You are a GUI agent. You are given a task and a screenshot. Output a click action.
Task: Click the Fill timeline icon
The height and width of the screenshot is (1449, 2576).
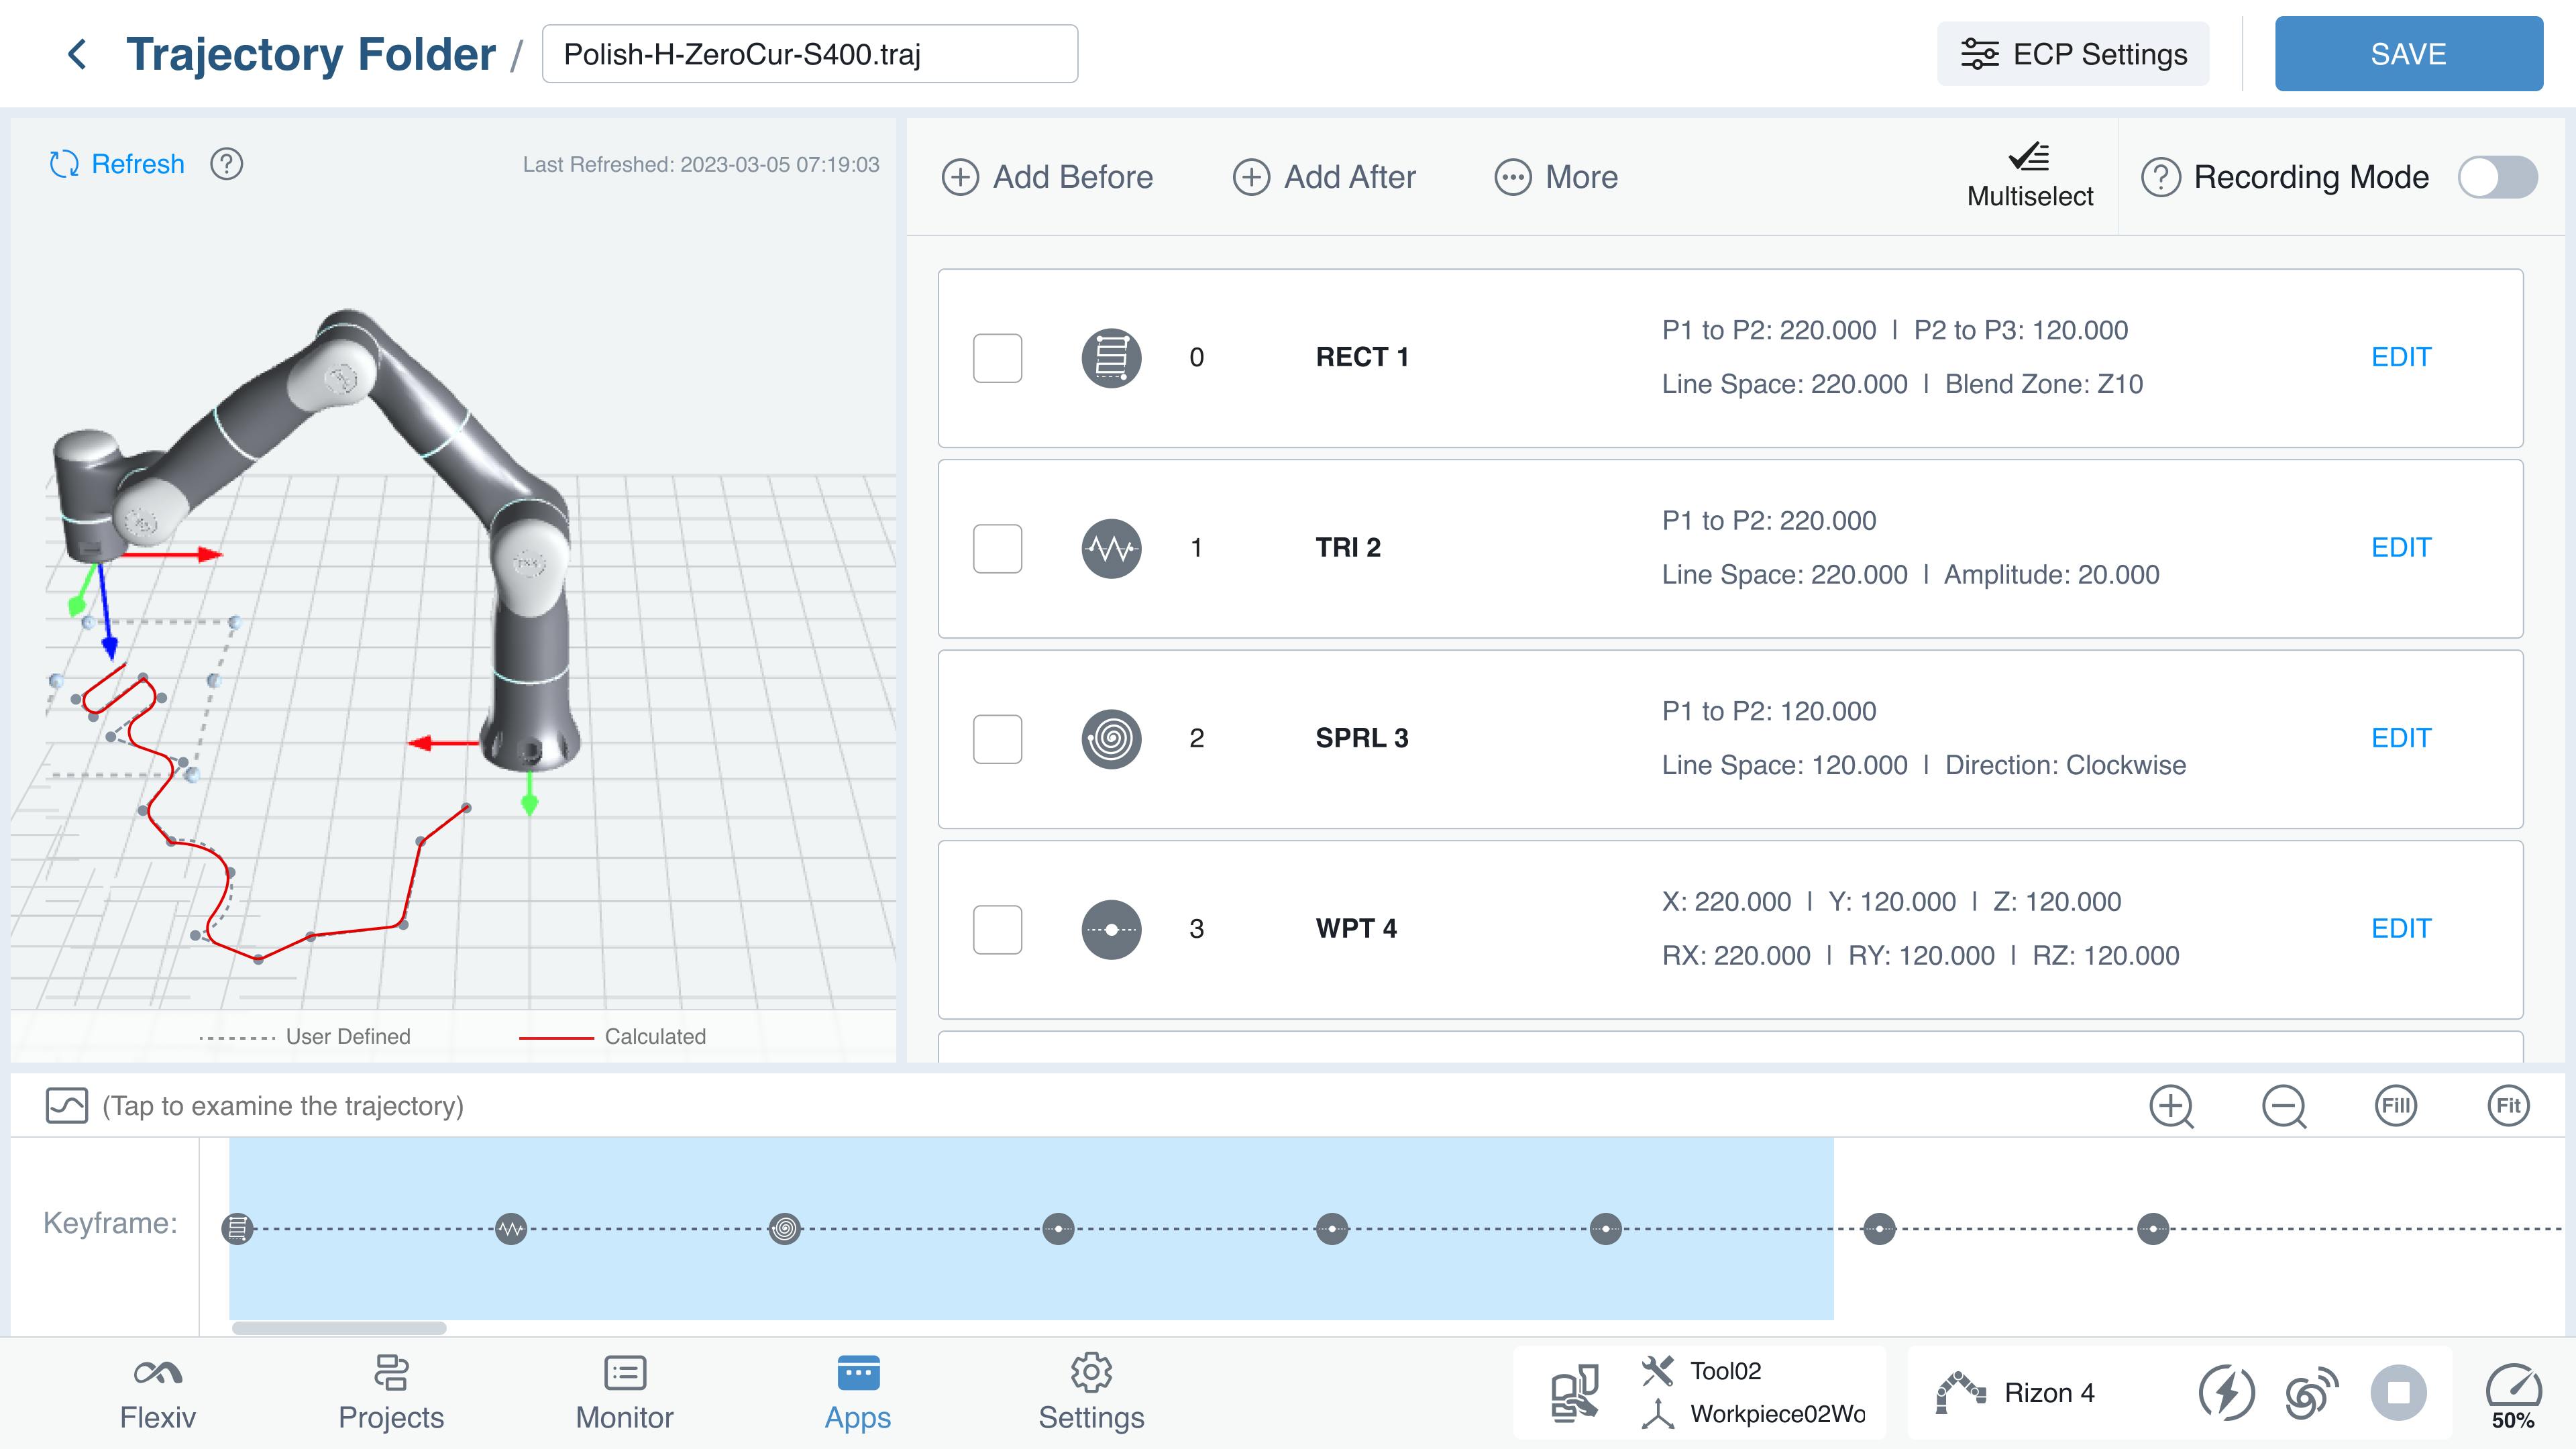point(2396,1106)
